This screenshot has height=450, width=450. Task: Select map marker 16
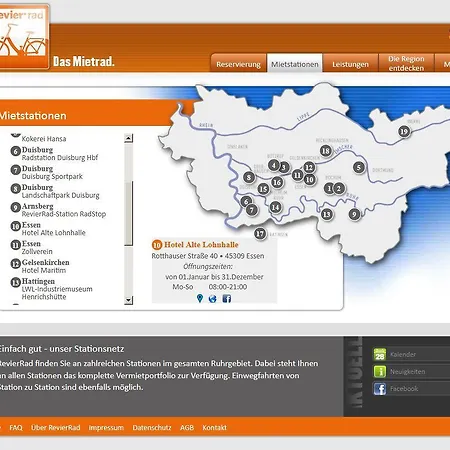pyautogui.click(x=277, y=182)
